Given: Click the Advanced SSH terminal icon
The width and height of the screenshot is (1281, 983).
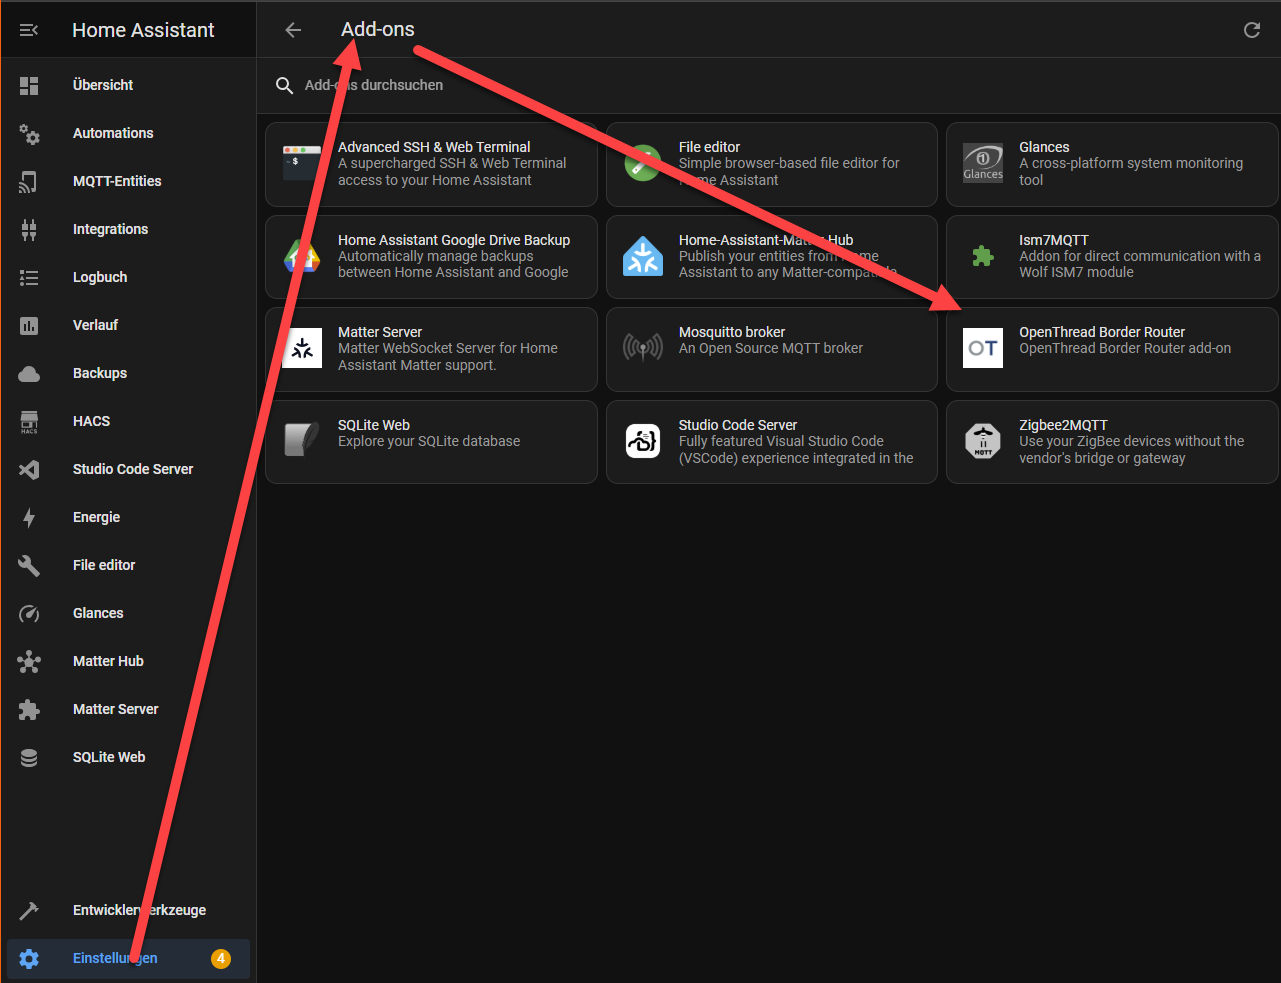Looking at the screenshot, I should tap(302, 163).
